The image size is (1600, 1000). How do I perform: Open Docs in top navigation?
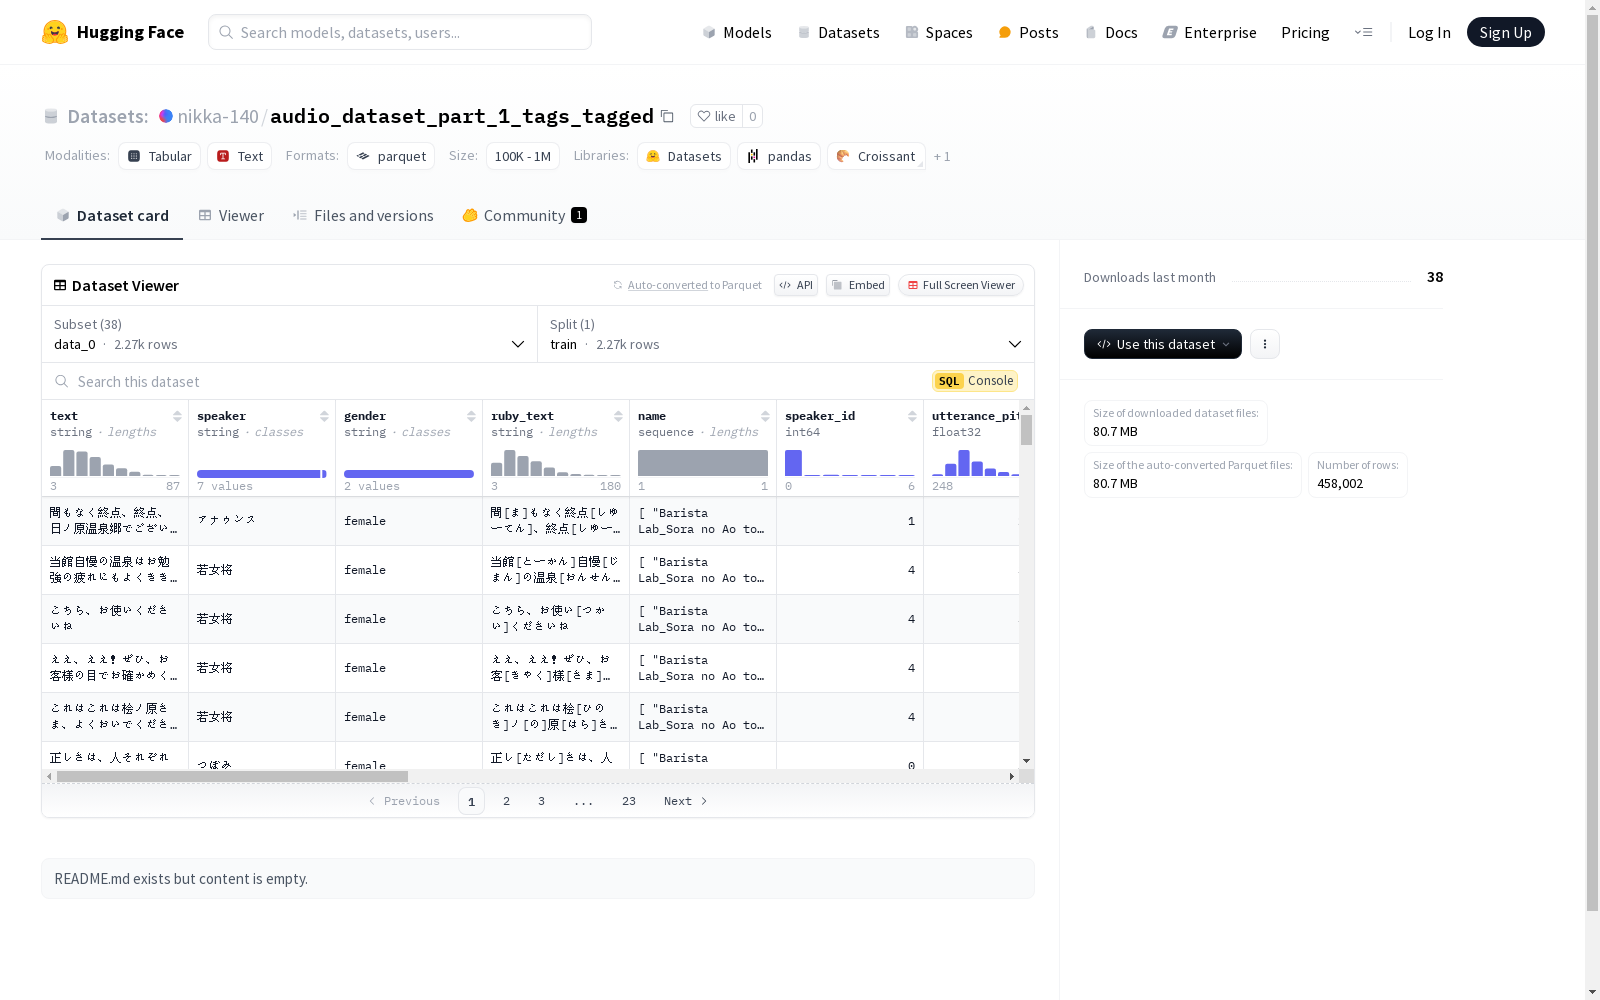coord(1111,32)
